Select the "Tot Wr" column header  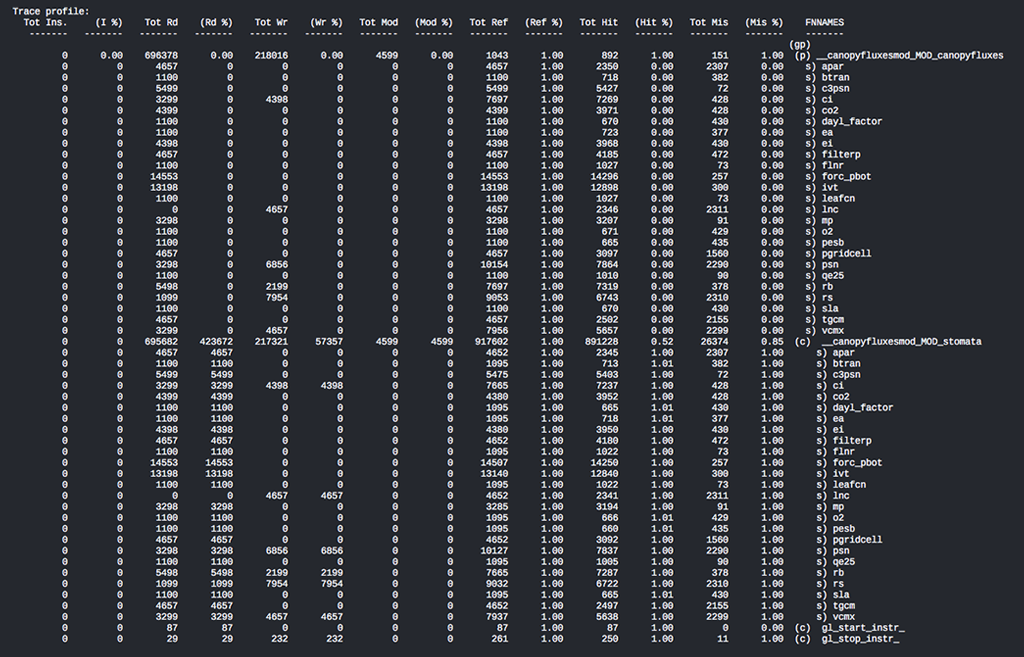270,22
